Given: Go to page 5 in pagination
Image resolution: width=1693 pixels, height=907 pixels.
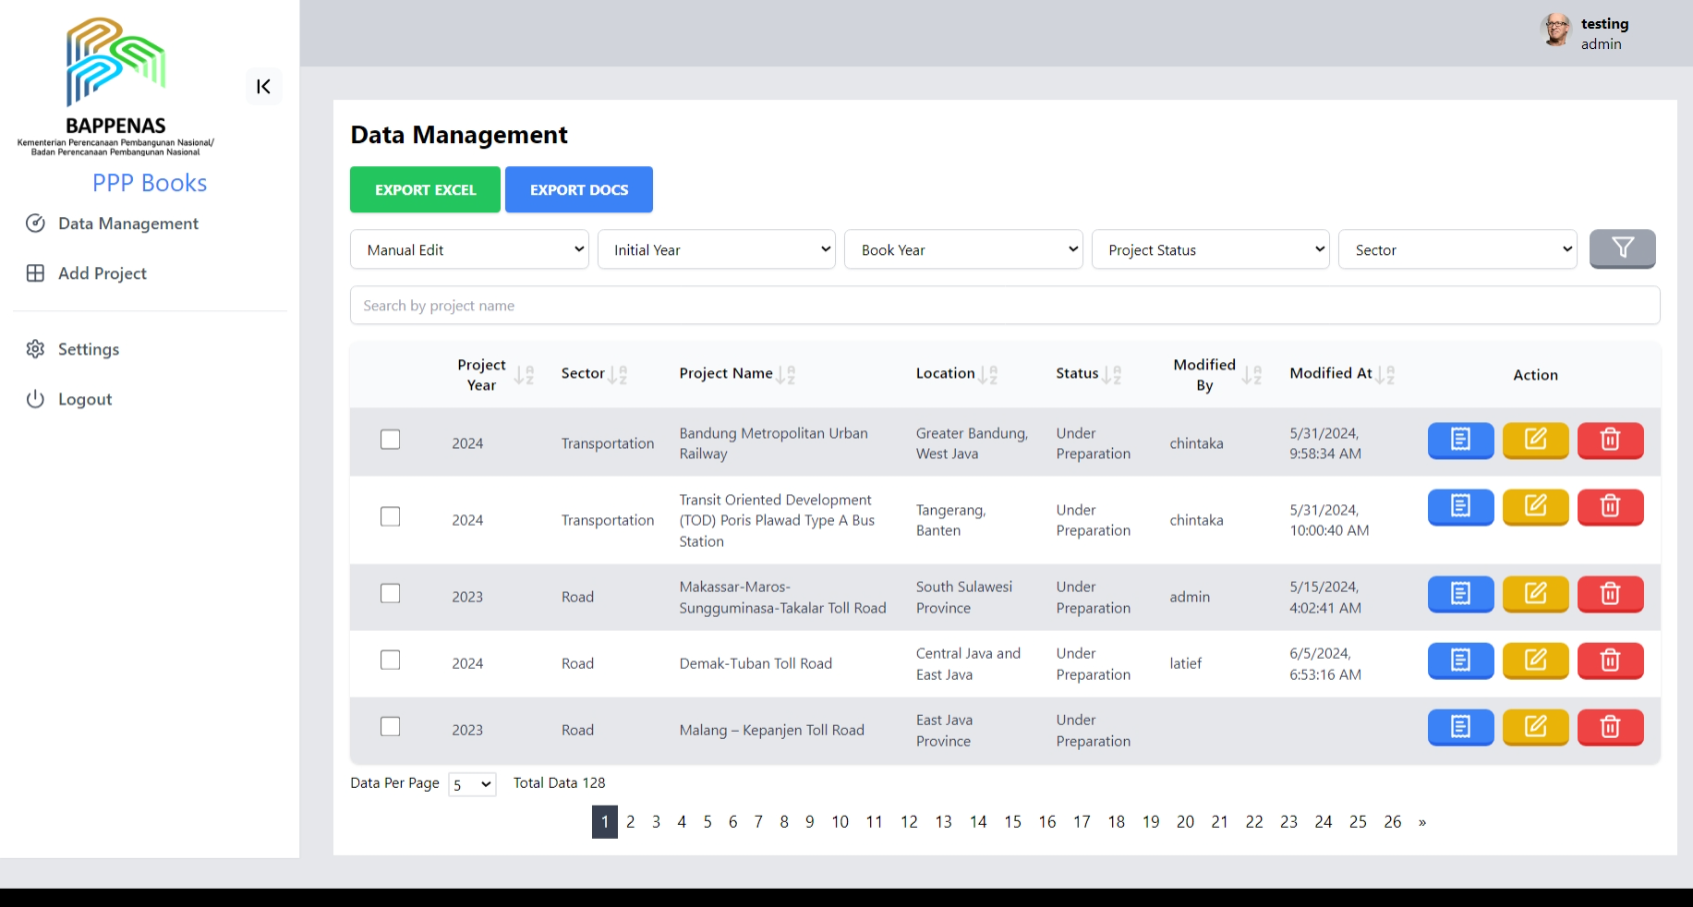Looking at the screenshot, I should [x=707, y=822].
